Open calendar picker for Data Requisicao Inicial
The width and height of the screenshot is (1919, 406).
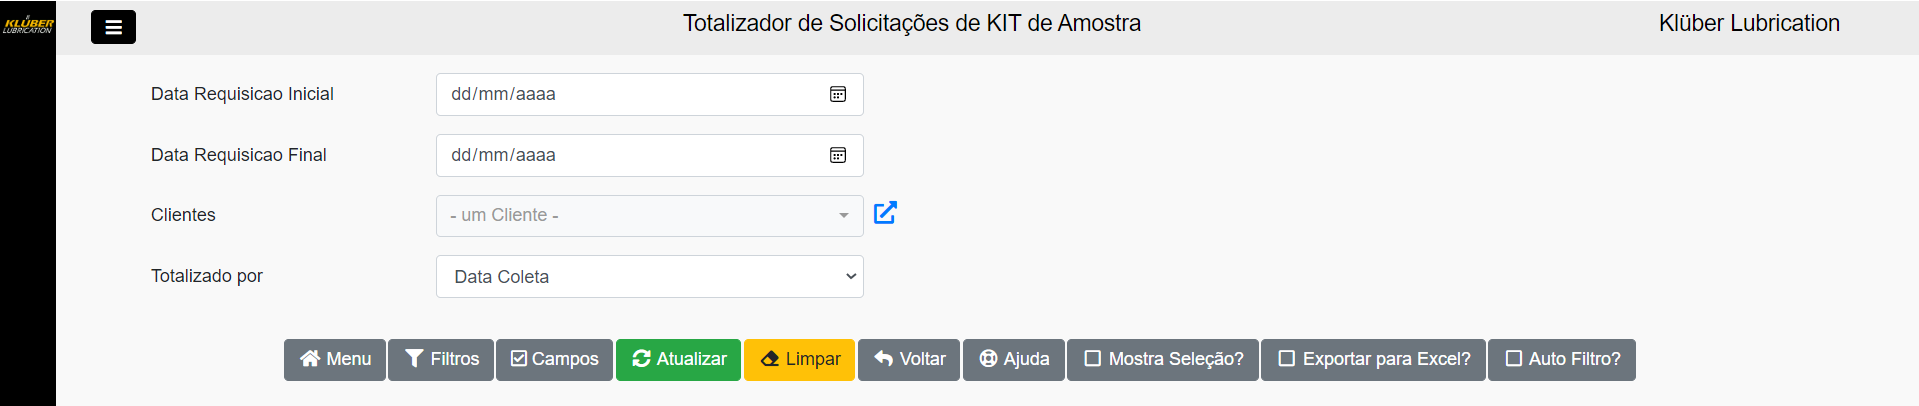pyautogui.click(x=838, y=94)
